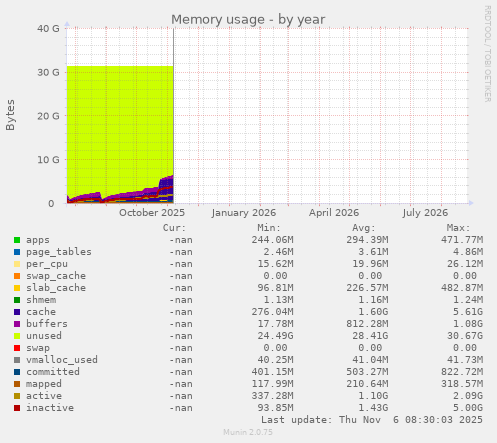Click the 'Cur:' column header
The width and height of the screenshot is (497, 443).
click(x=174, y=228)
